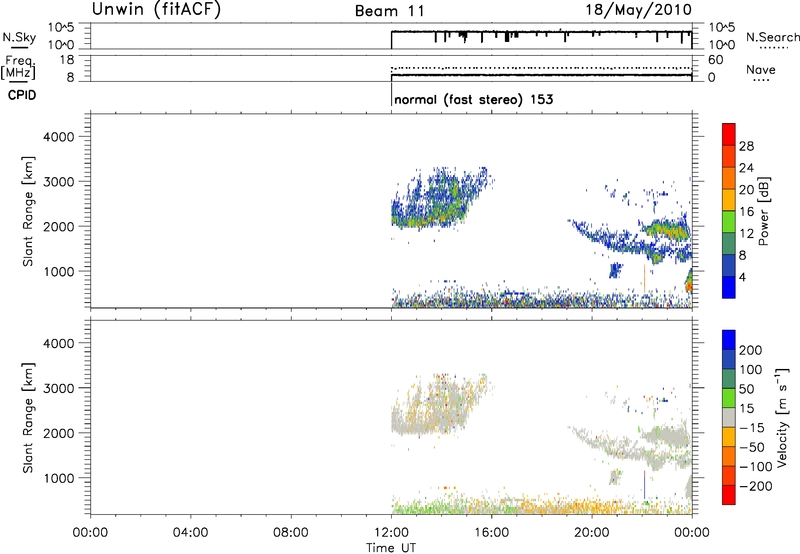Click the '04:00' time axis tick label

coord(190,533)
